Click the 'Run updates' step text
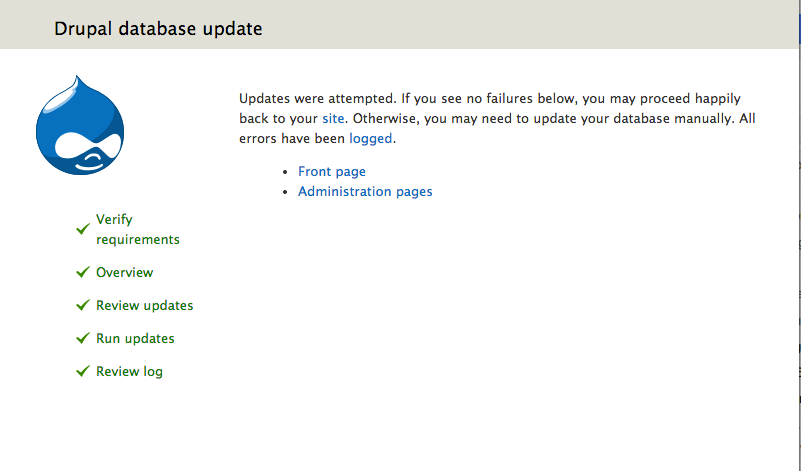801x471 pixels. pos(135,339)
